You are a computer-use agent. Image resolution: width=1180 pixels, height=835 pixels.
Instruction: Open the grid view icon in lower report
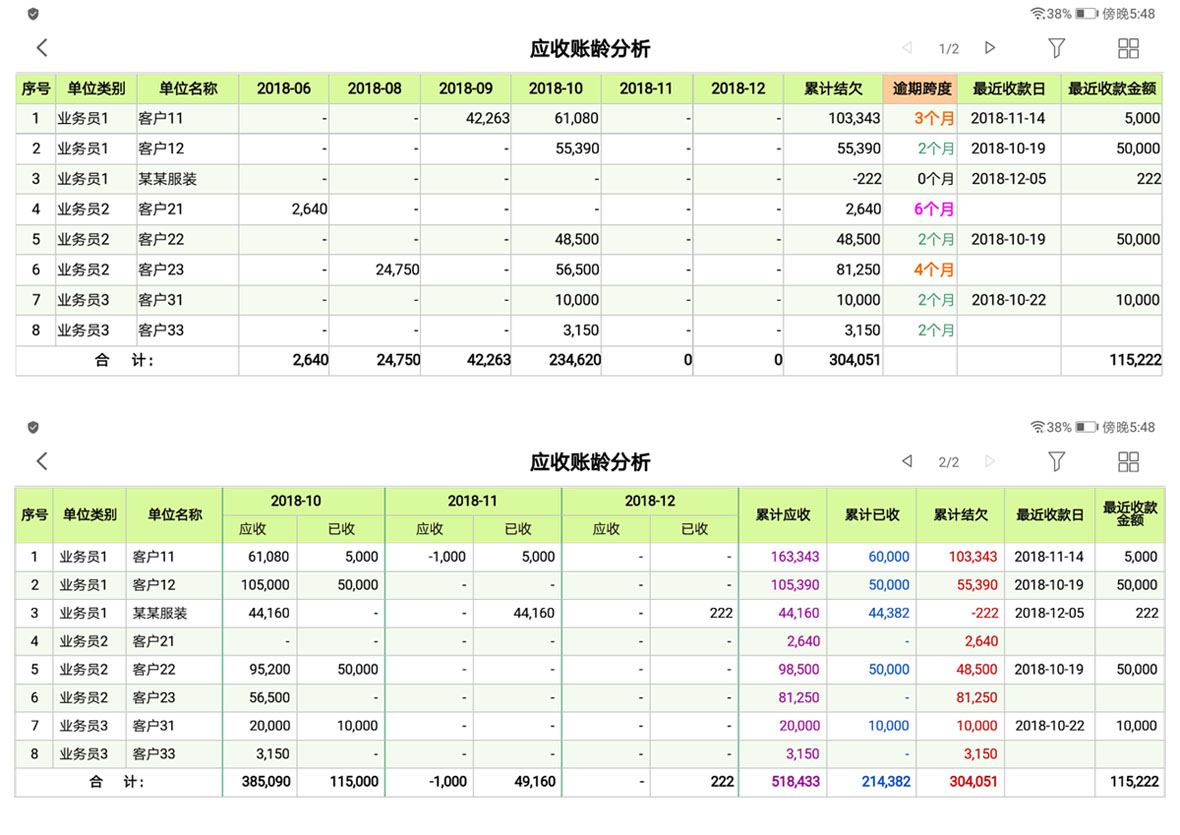click(1128, 461)
